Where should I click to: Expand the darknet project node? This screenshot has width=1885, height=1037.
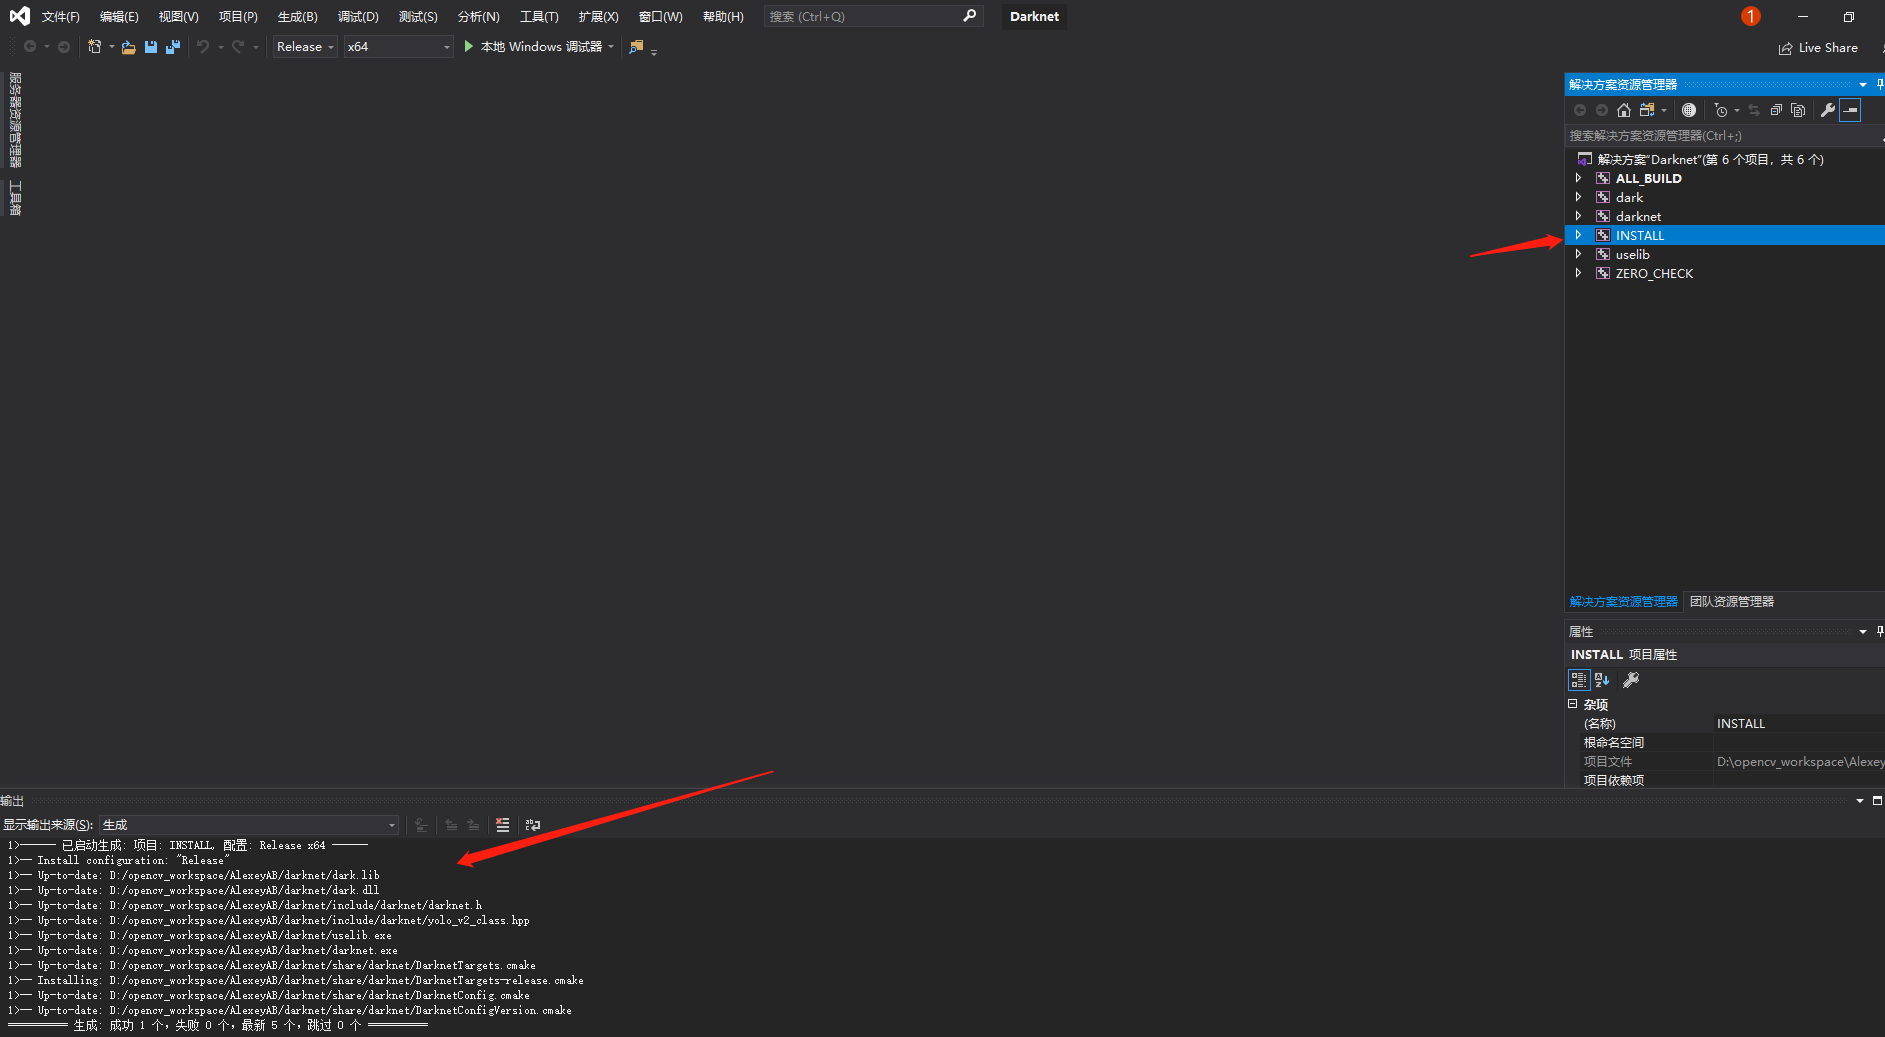tap(1579, 216)
